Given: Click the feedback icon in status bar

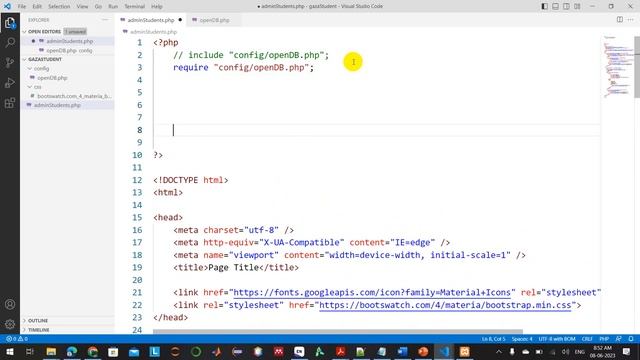Looking at the screenshot, I should pos(619,339).
